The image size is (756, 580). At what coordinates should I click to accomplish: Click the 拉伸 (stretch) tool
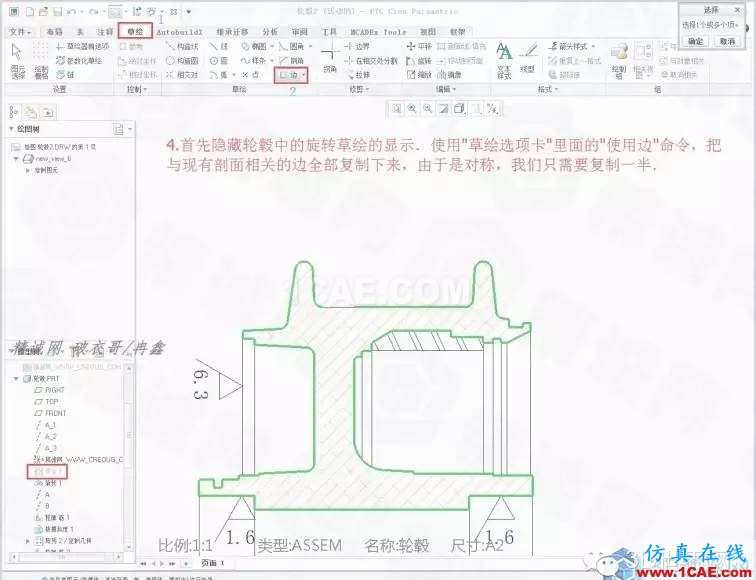pos(358,75)
